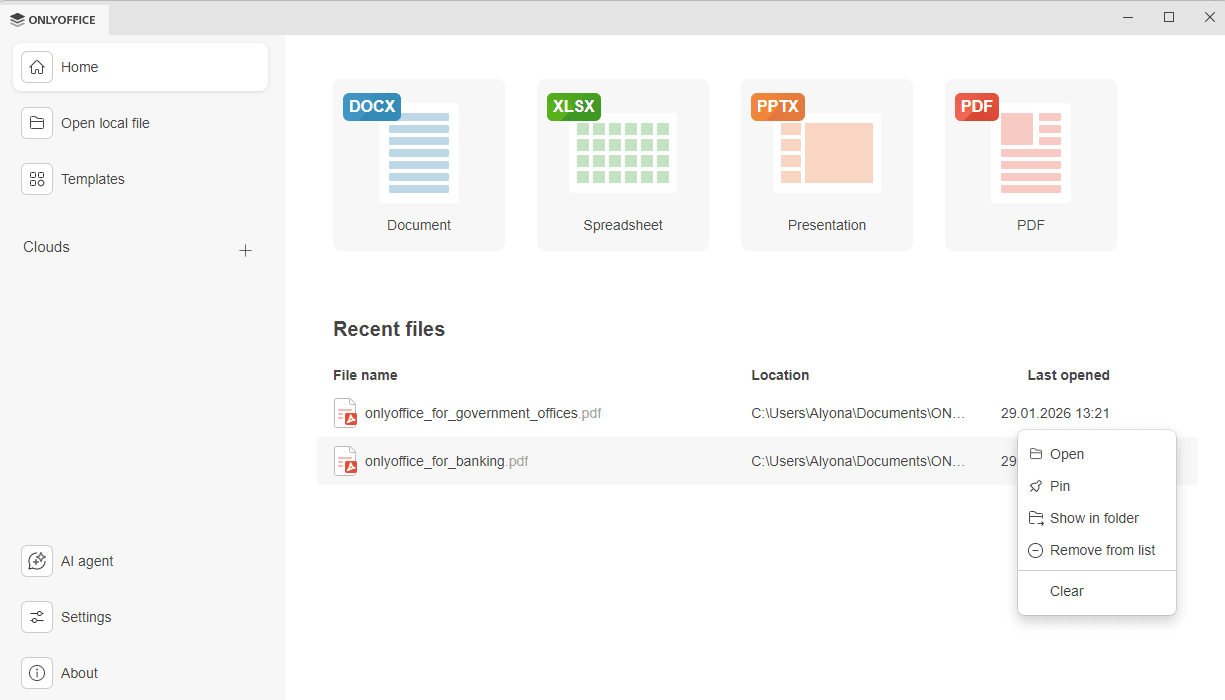1225x700 pixels.
Task: Choose Show in folder menu entry
Action: click(x=1093, y=518)
